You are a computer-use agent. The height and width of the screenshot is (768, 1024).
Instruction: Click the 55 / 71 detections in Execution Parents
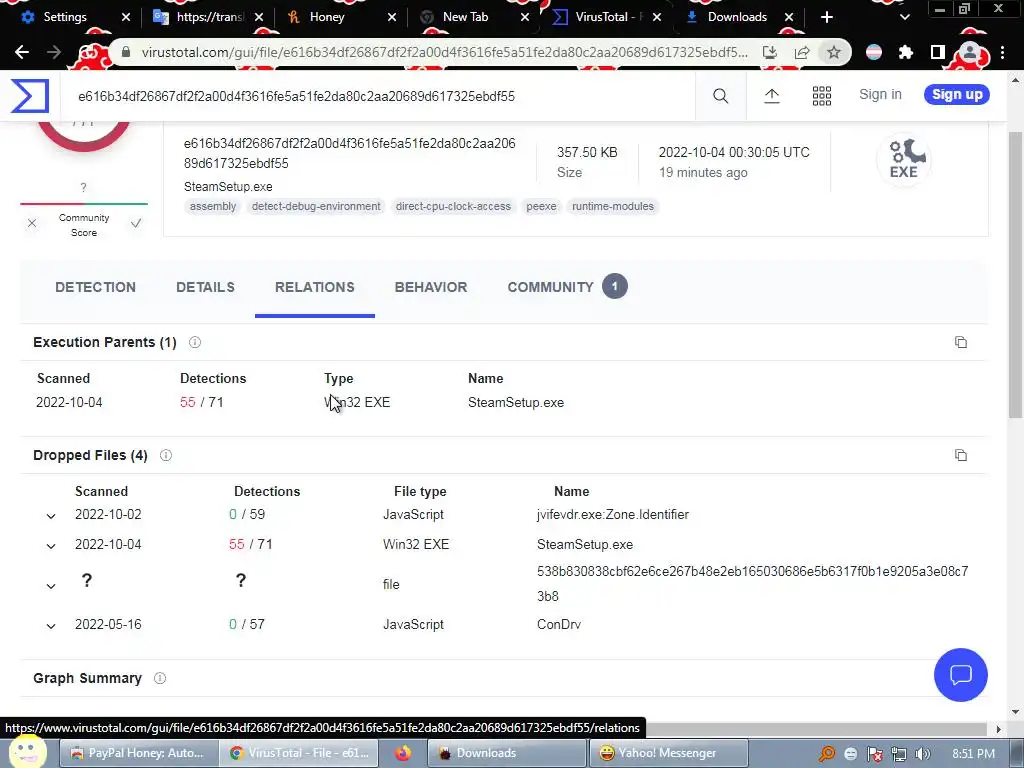pos(202,402)
